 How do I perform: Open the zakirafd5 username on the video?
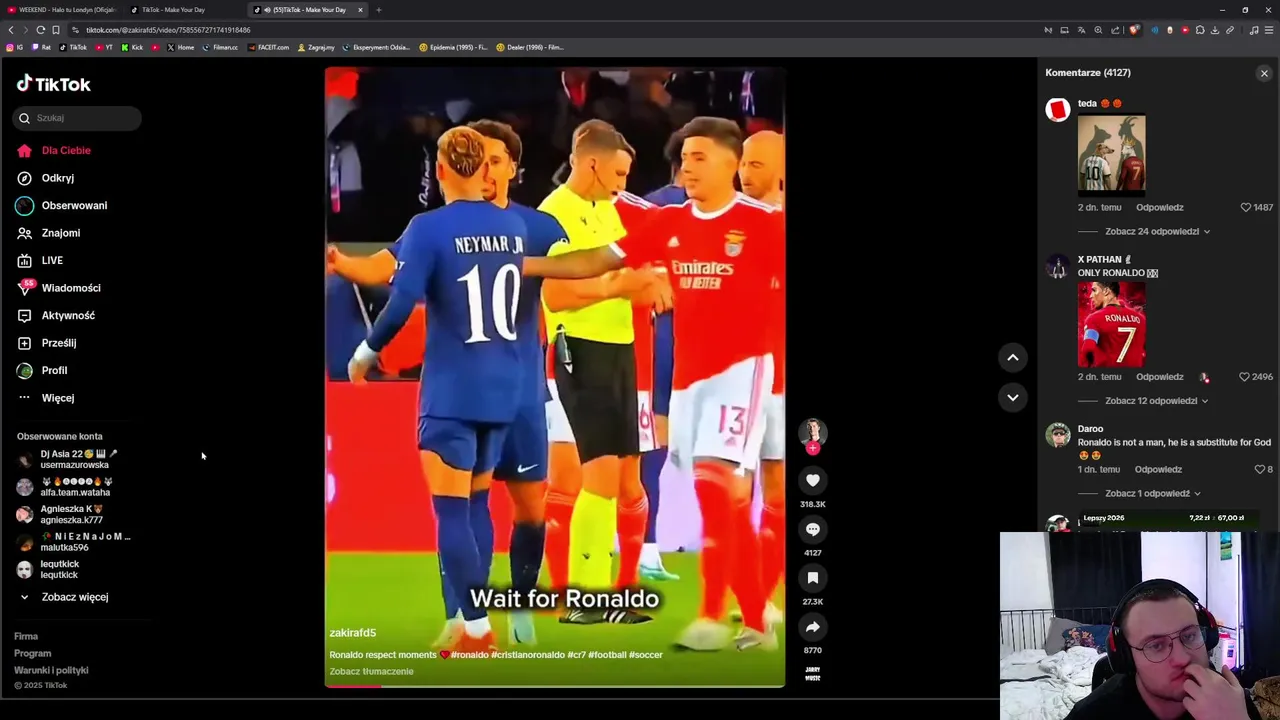[x=353, y=633]
